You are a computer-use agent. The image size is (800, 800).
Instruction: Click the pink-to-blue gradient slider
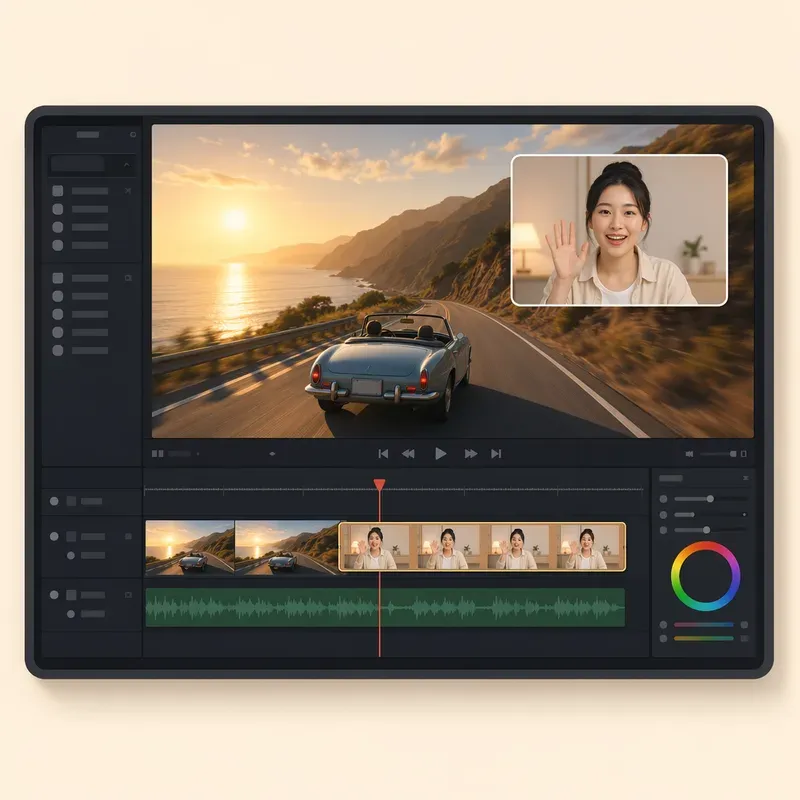coord(704,624)
